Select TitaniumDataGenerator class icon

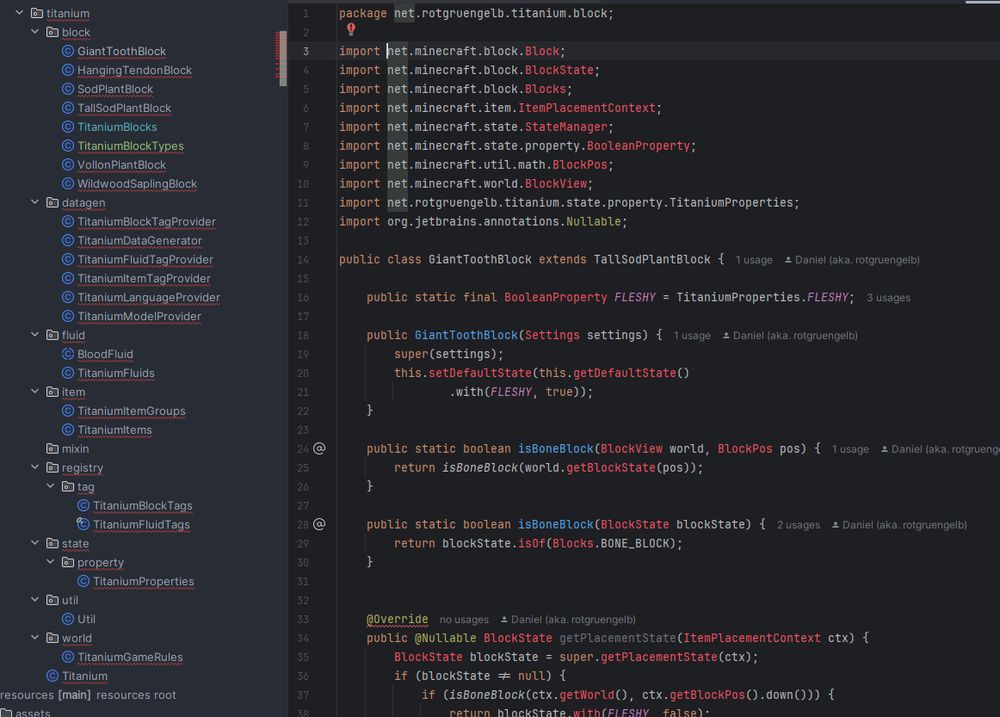[68, 240]
